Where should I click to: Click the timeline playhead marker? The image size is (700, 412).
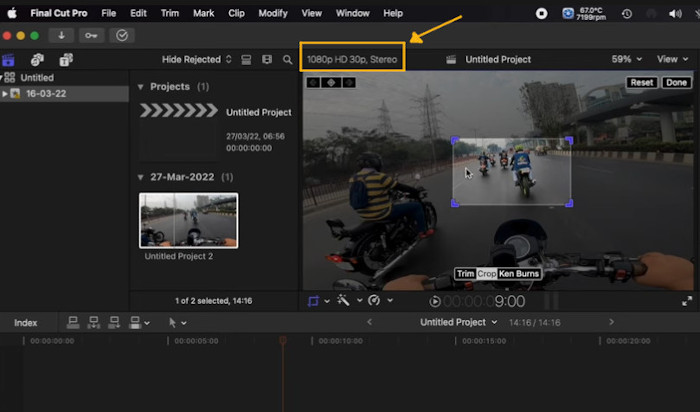[x=283, y=340]
